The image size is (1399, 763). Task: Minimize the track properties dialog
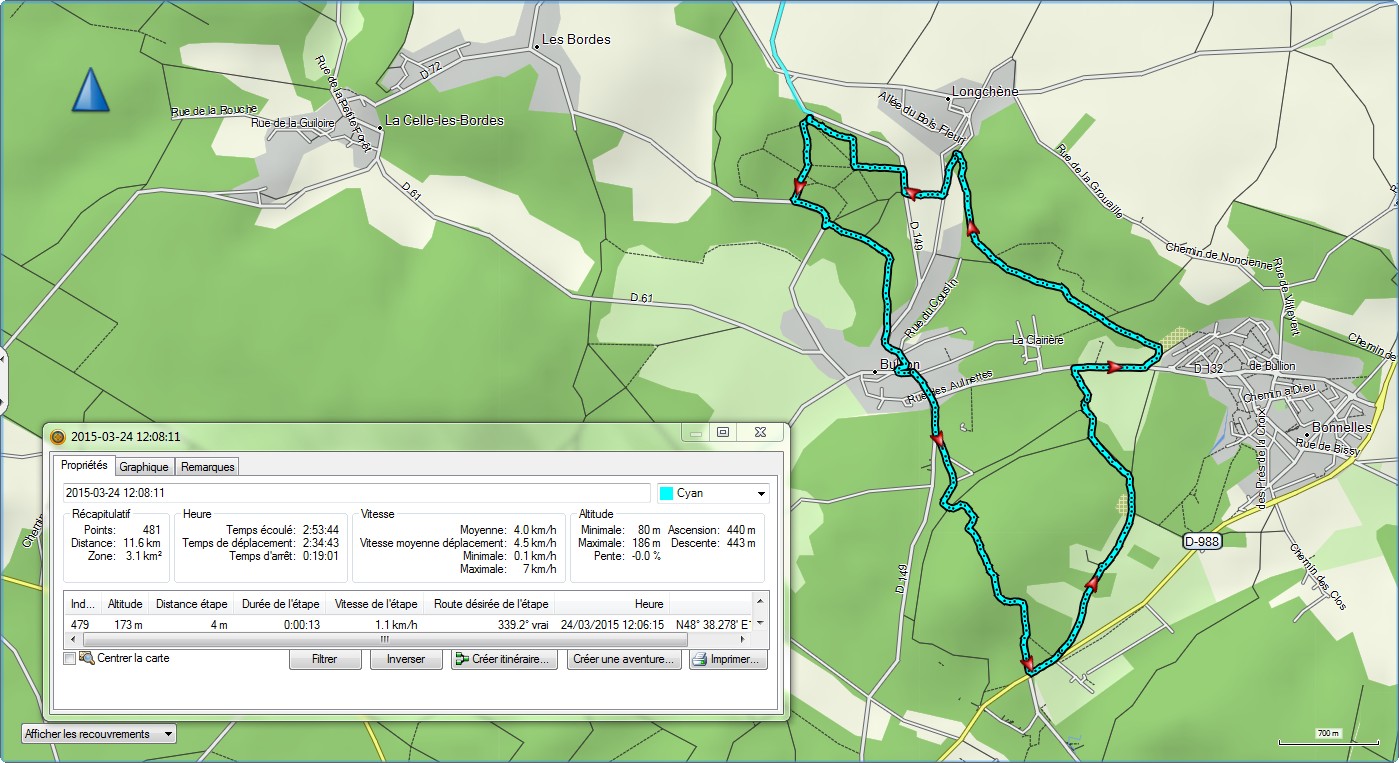[x=696, y=432]
